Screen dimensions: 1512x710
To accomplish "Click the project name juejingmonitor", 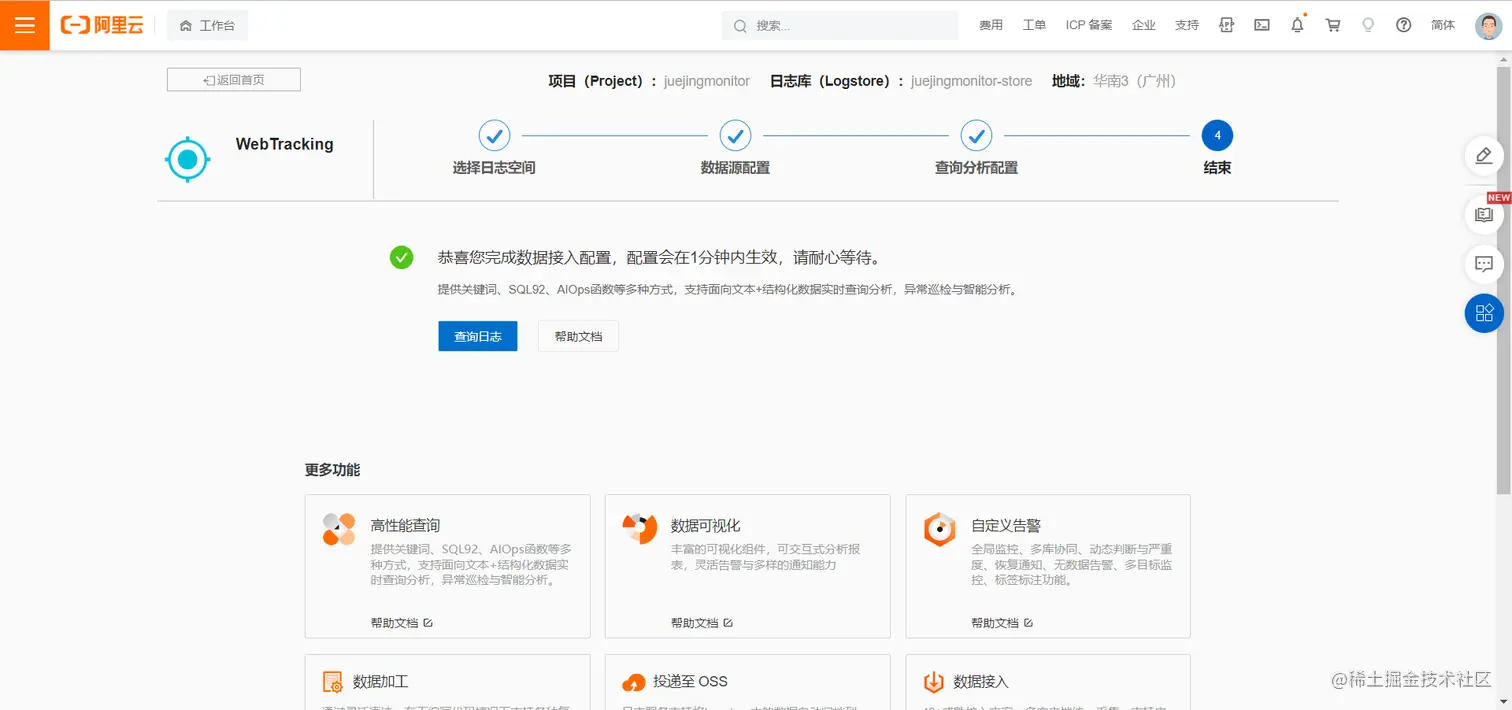I will point(707,81).
